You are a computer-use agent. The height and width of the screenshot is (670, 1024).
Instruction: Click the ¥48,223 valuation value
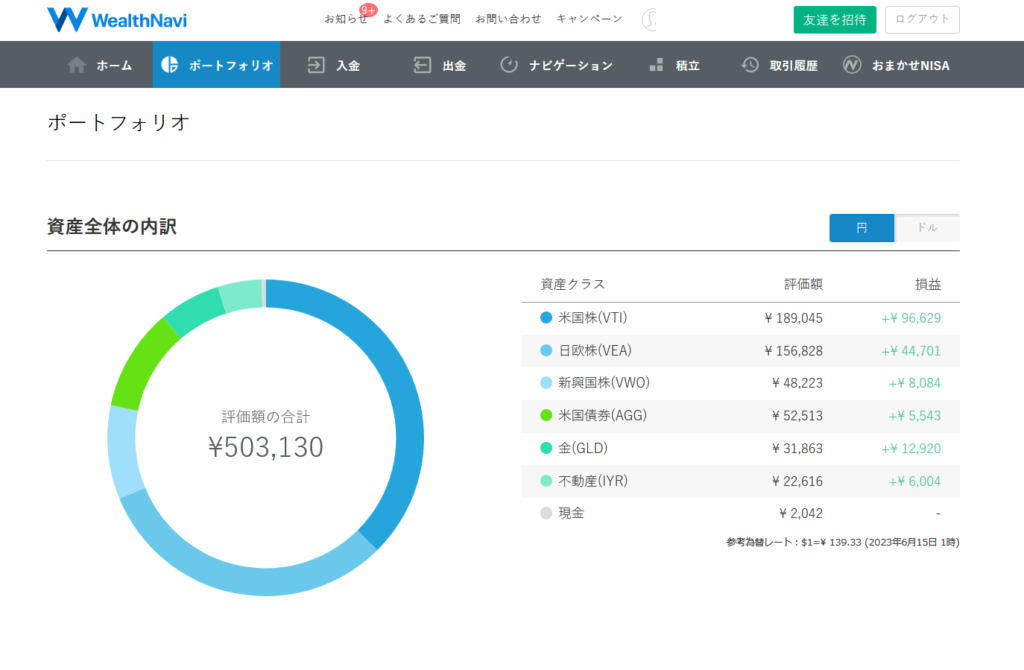[797, 383]
